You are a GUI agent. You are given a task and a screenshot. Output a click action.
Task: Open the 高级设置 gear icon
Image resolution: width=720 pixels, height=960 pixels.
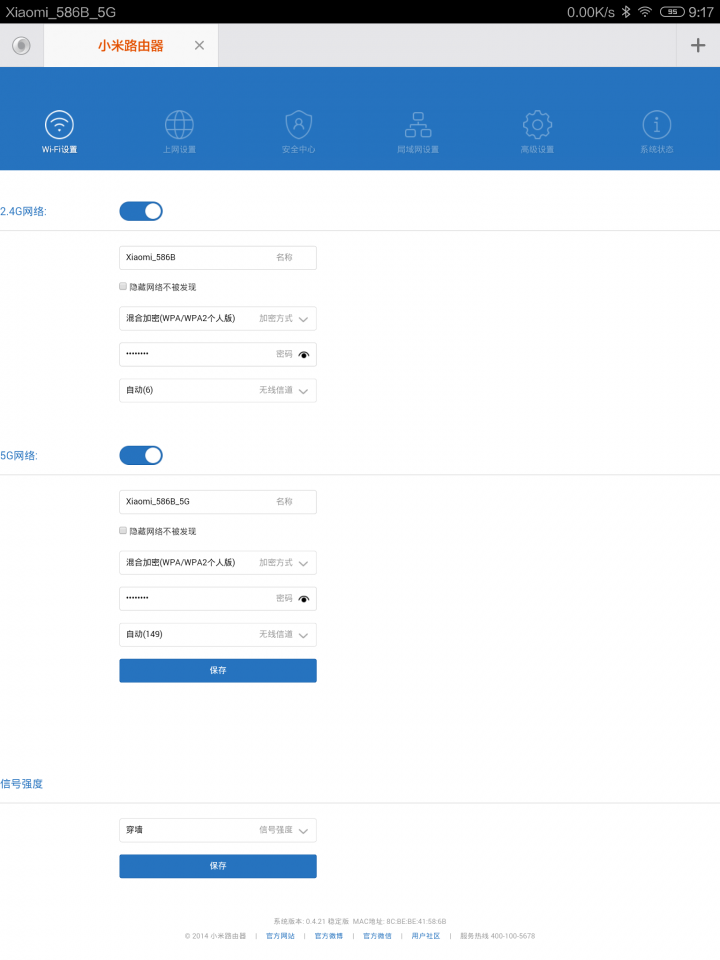tap(538, 125)
